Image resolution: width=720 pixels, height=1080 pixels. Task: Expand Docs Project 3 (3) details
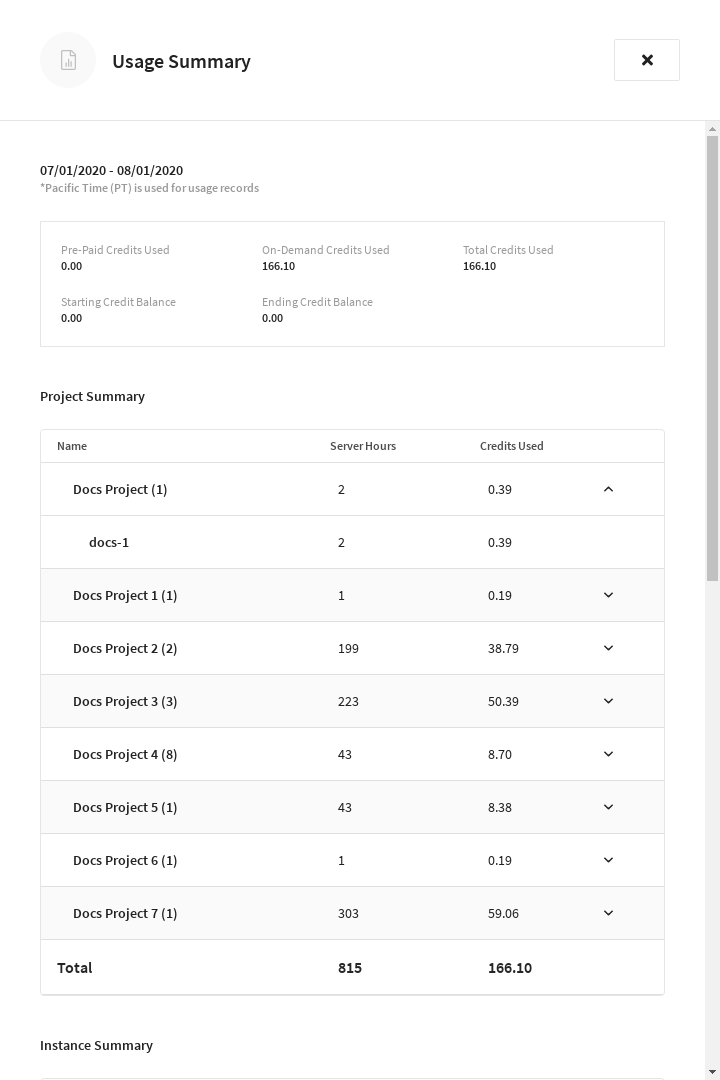pos(608,701)
